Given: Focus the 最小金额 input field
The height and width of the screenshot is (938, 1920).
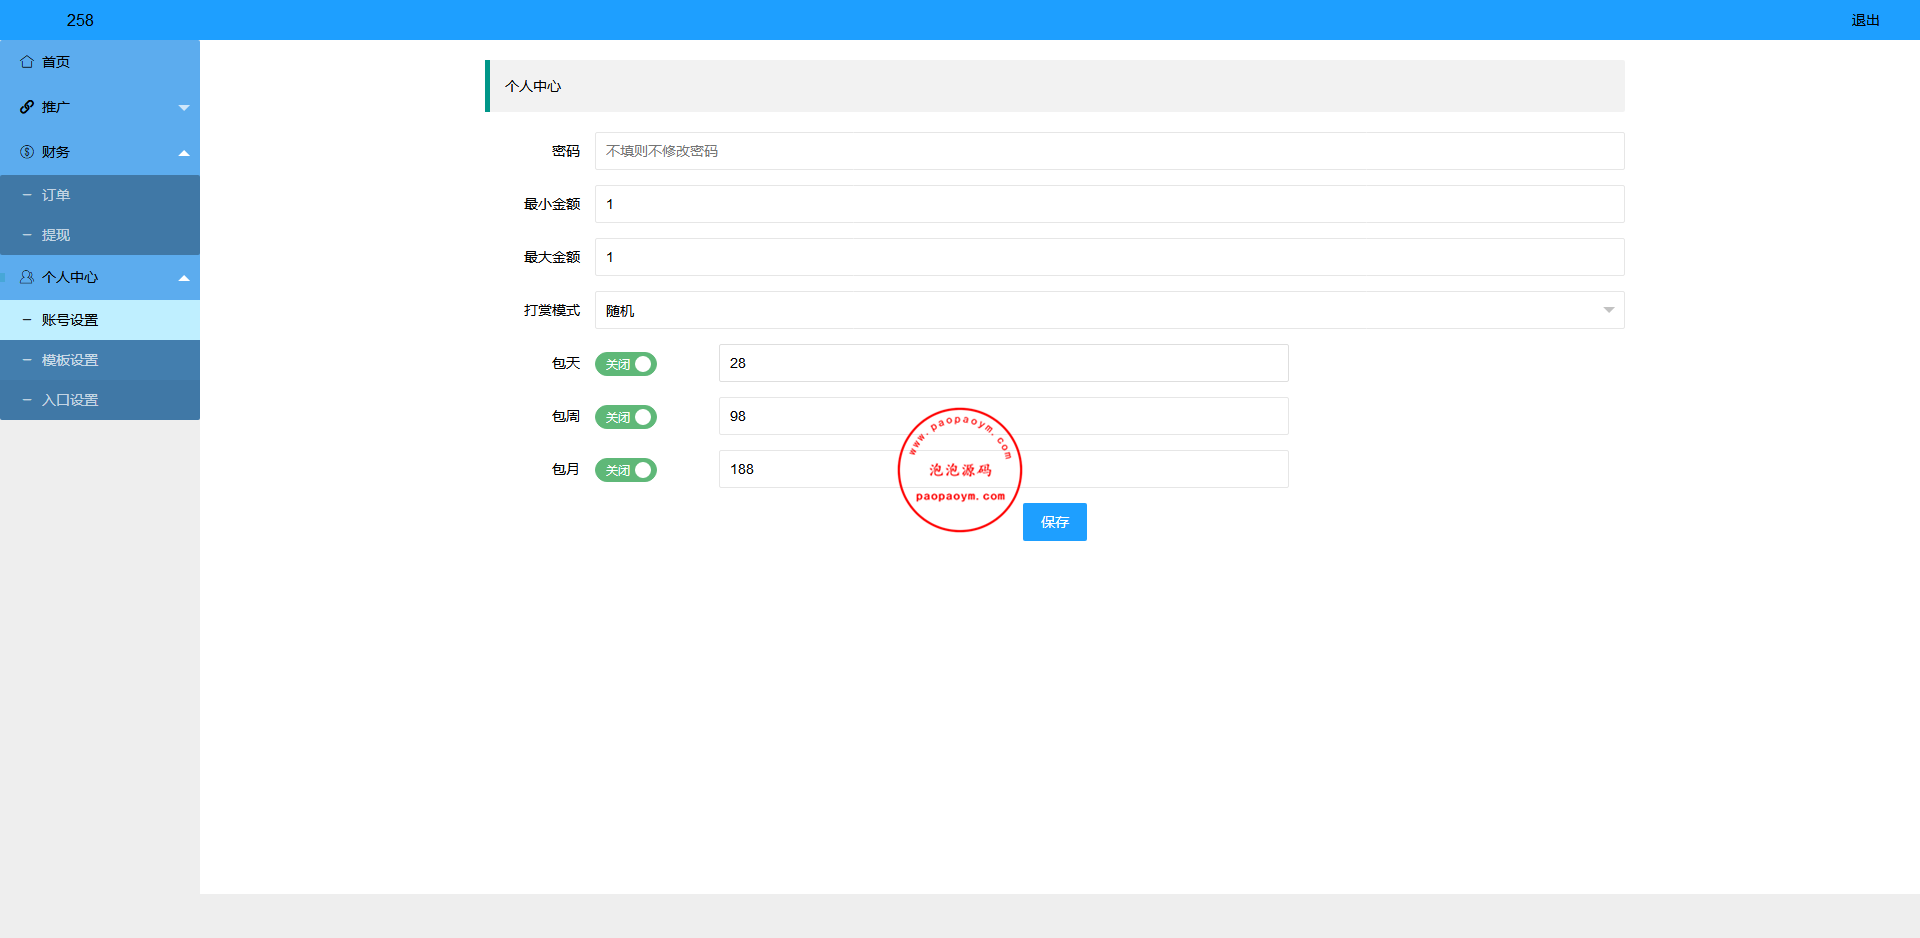Looking at the screenshot, I should (1108, 204).
